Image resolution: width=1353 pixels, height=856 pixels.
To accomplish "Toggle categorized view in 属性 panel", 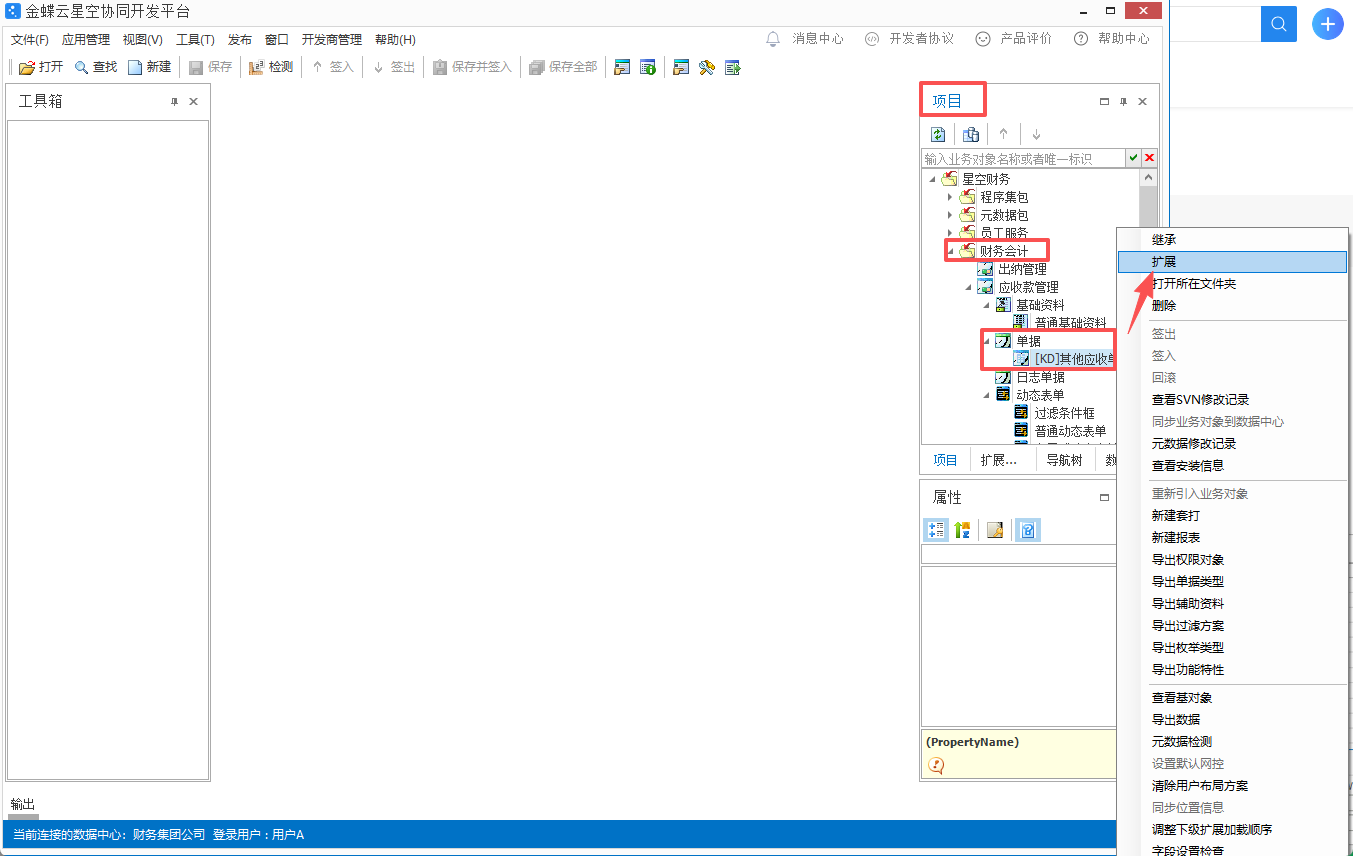I will pyautogui.click(x=936, y=530).
